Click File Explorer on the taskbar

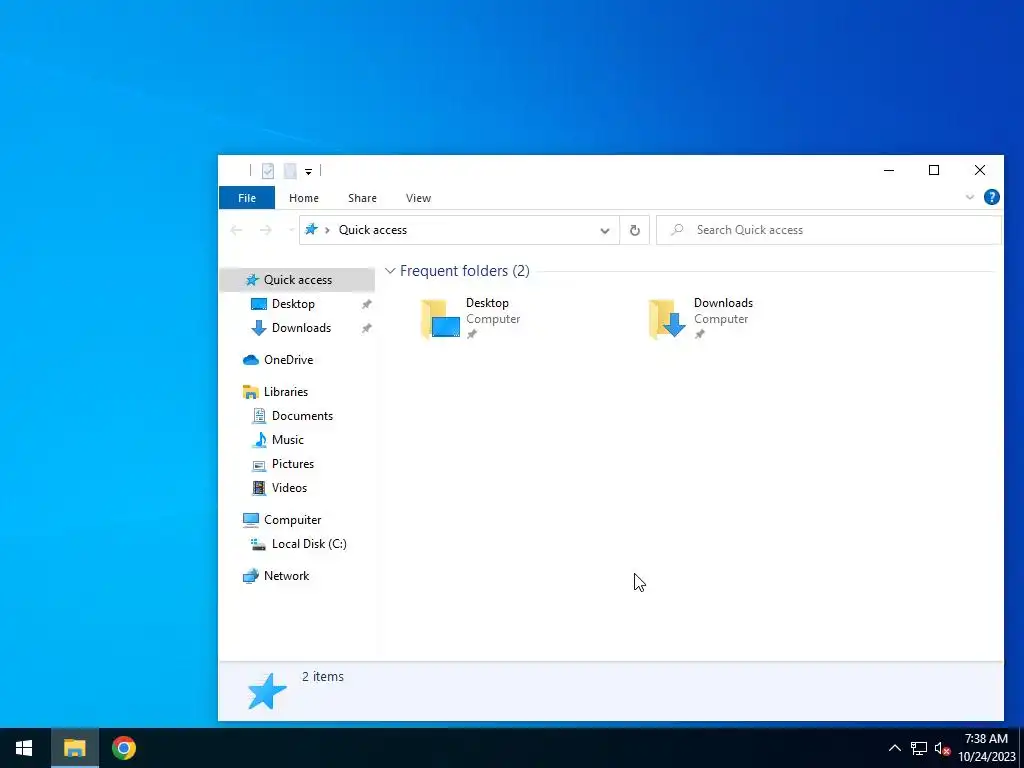(74, 748)
